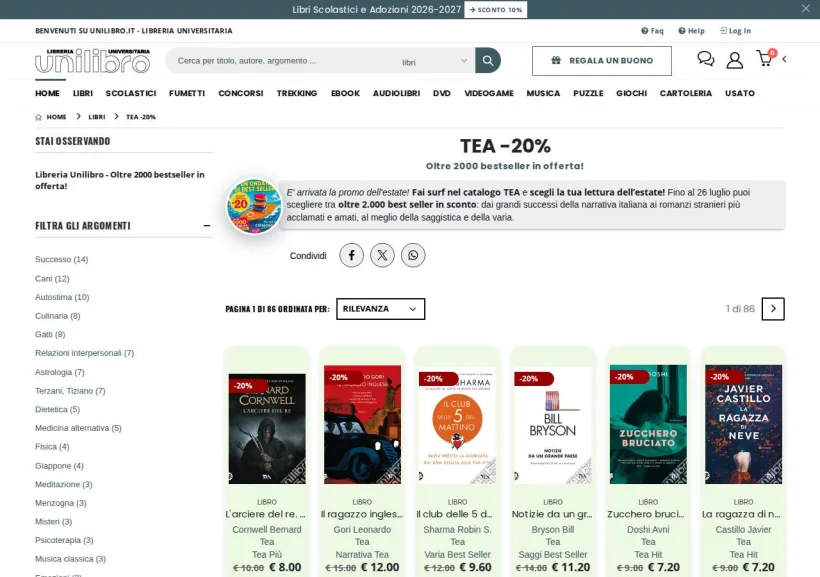Image resolution: width=820 pixels, height=577 pixels.
Task: Select LIBRI in the main menu
Action: 83,93
